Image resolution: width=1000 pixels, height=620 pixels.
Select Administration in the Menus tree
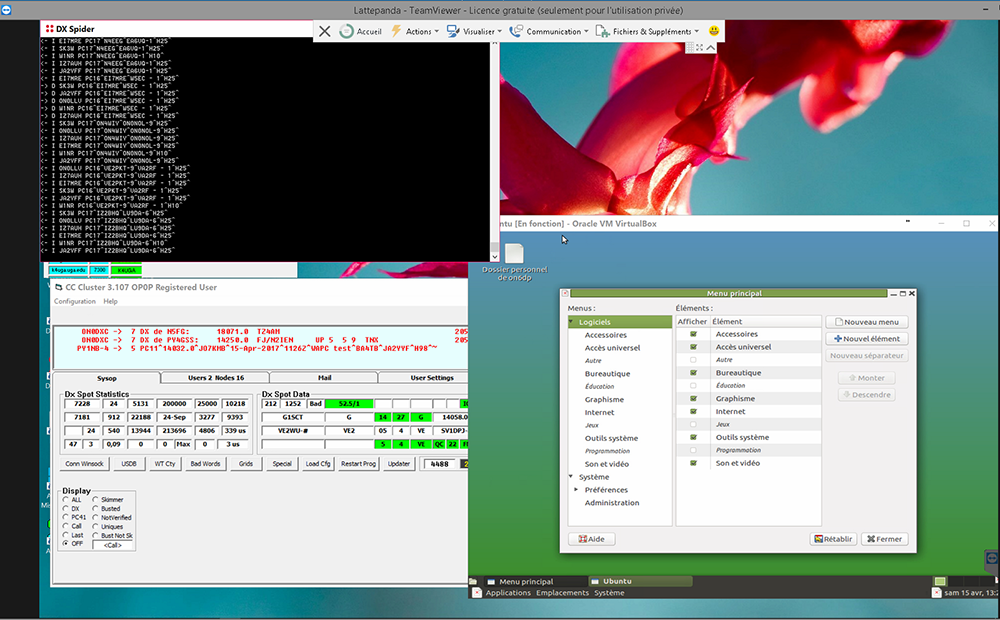[612, 503]
